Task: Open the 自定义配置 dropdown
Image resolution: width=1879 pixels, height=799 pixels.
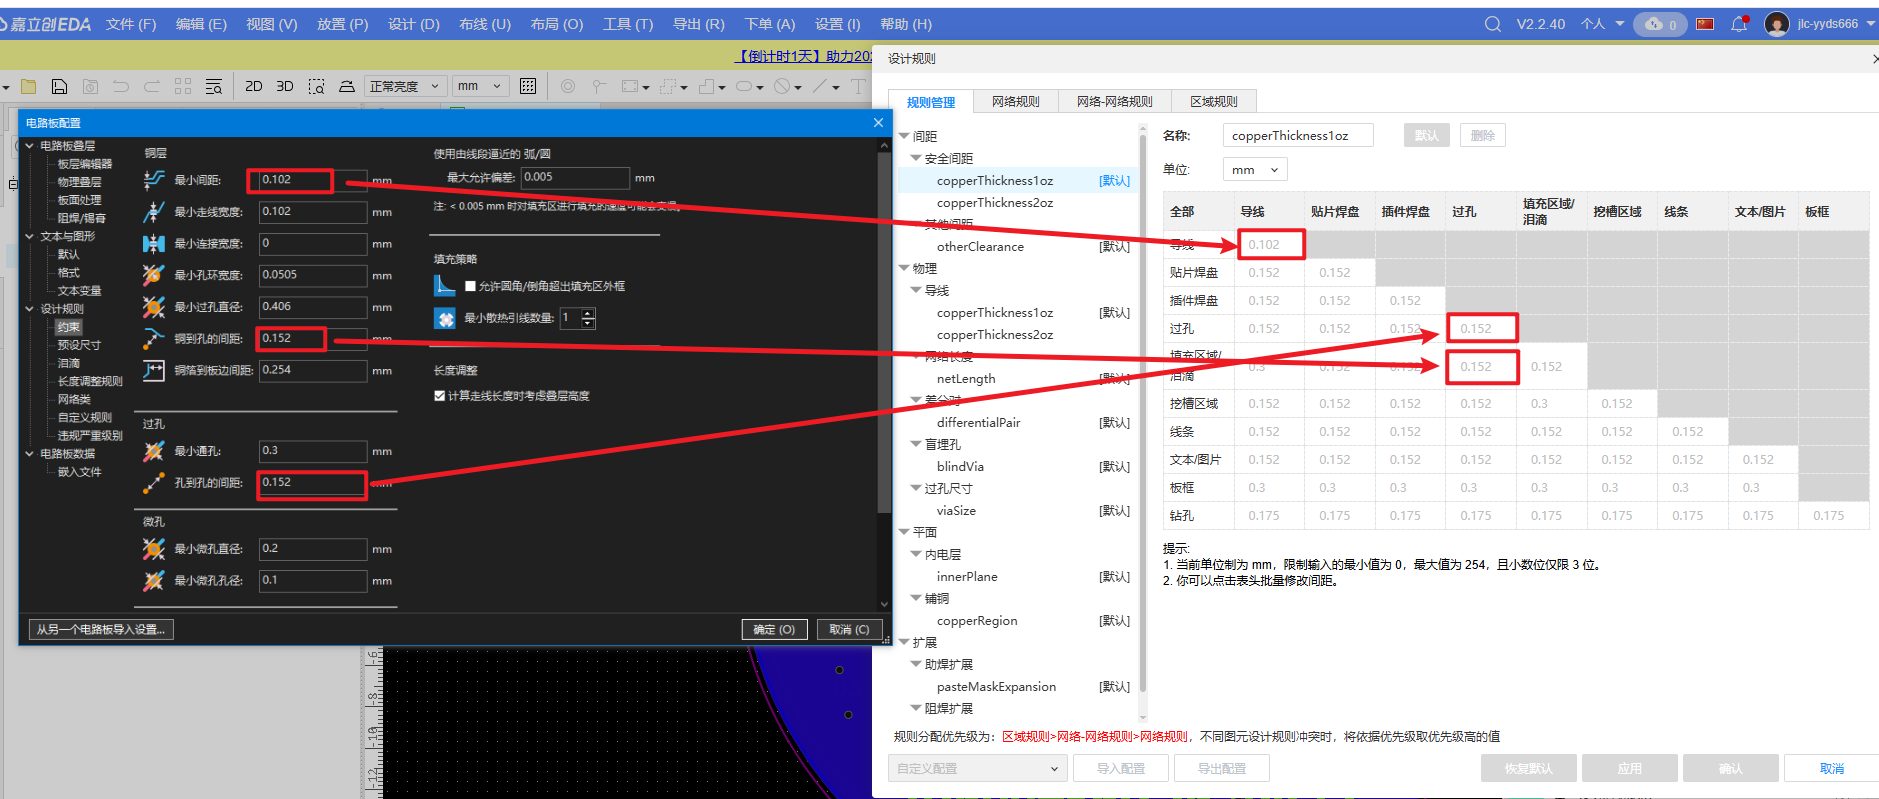Action: click(977, 769)
